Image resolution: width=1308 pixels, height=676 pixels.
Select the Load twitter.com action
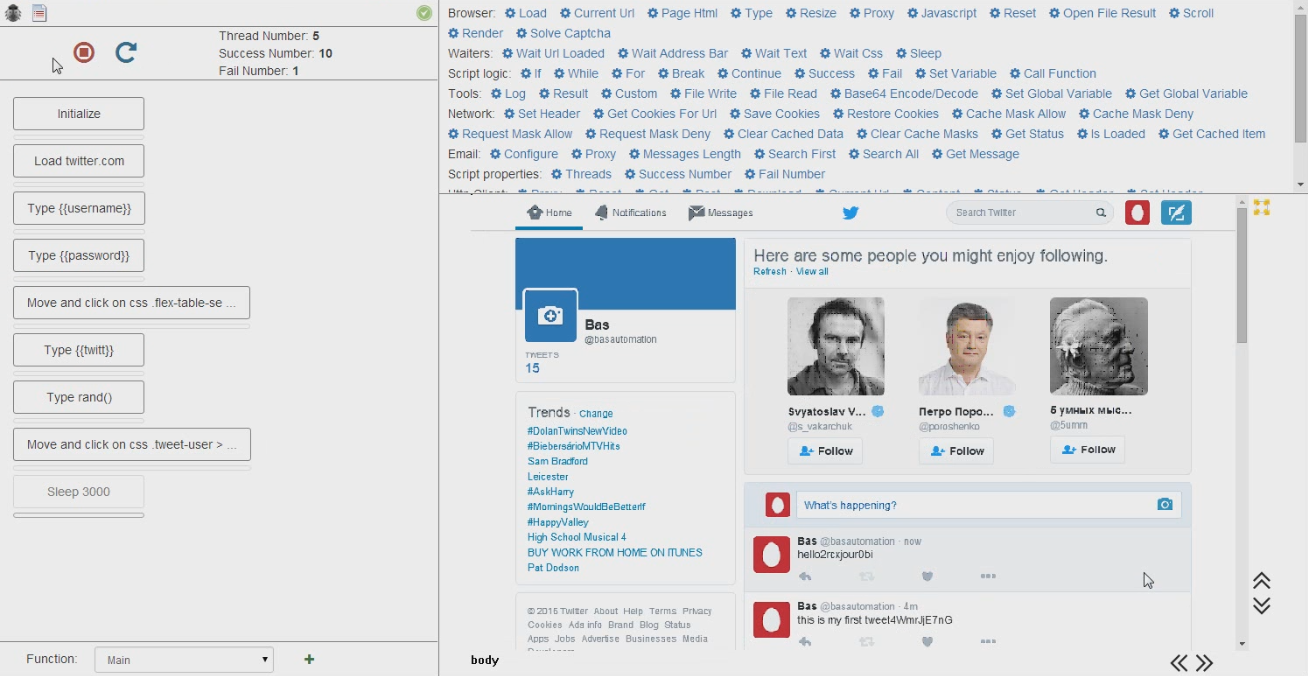pyautogui.click(x=79, y=161)
